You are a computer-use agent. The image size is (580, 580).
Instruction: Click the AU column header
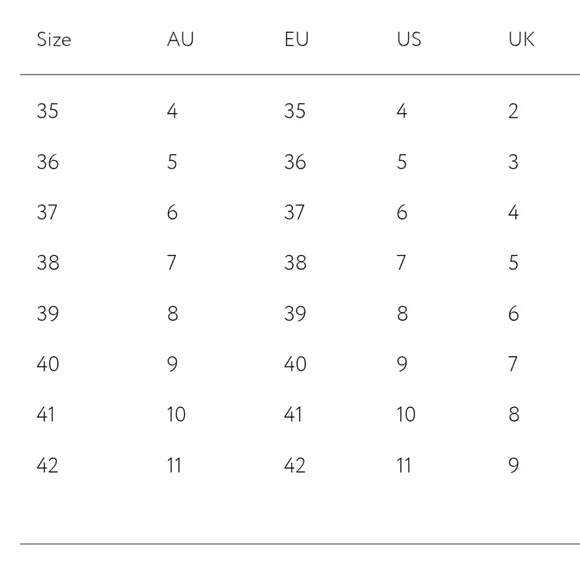tap(180, 39)
